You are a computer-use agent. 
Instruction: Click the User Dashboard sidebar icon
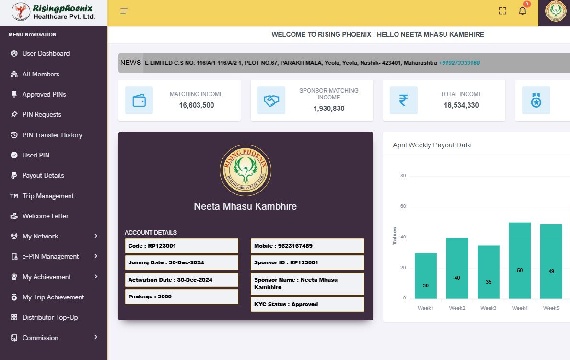(x=14, y=53)
